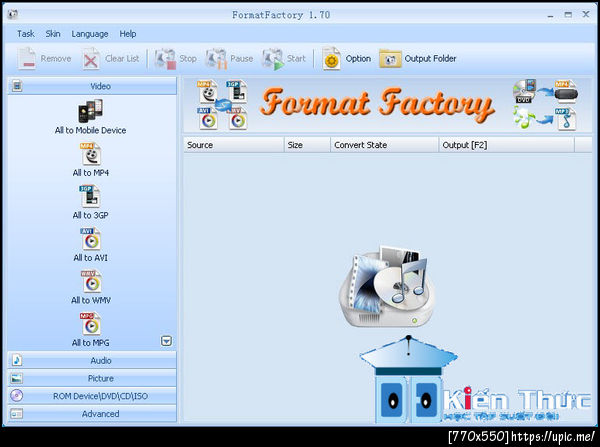Open the Language menu

(x=90, y=34)
